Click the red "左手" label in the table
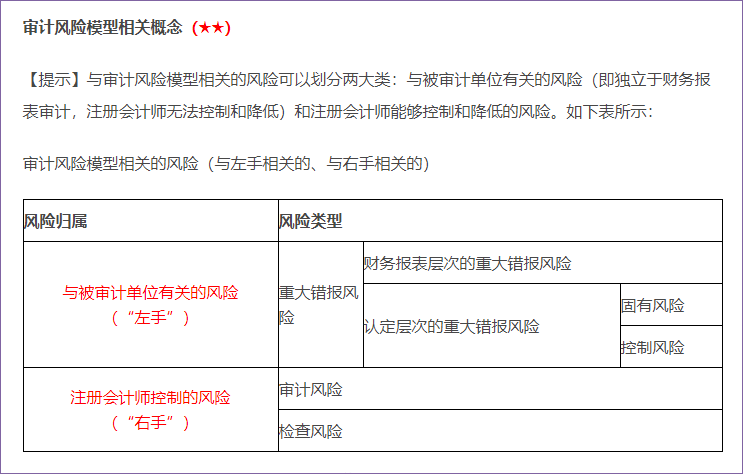The image size is (743, 474). [x=151, y=317]
